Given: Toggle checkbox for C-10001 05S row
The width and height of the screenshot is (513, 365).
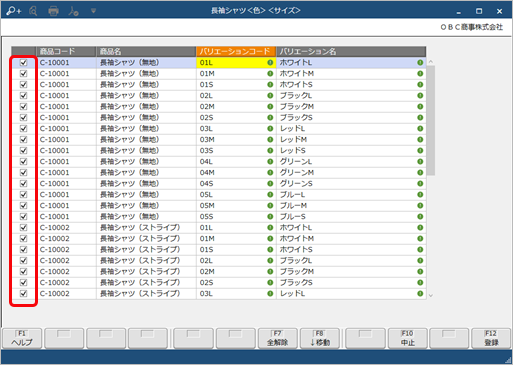Looking at the screenshot, I should (x=23, y=217).
